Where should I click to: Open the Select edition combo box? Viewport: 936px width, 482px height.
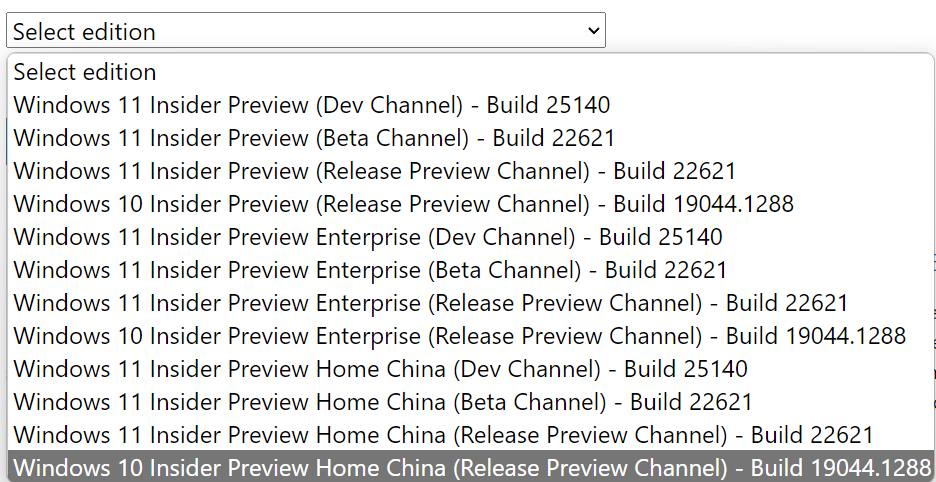(x=306, y=30)
